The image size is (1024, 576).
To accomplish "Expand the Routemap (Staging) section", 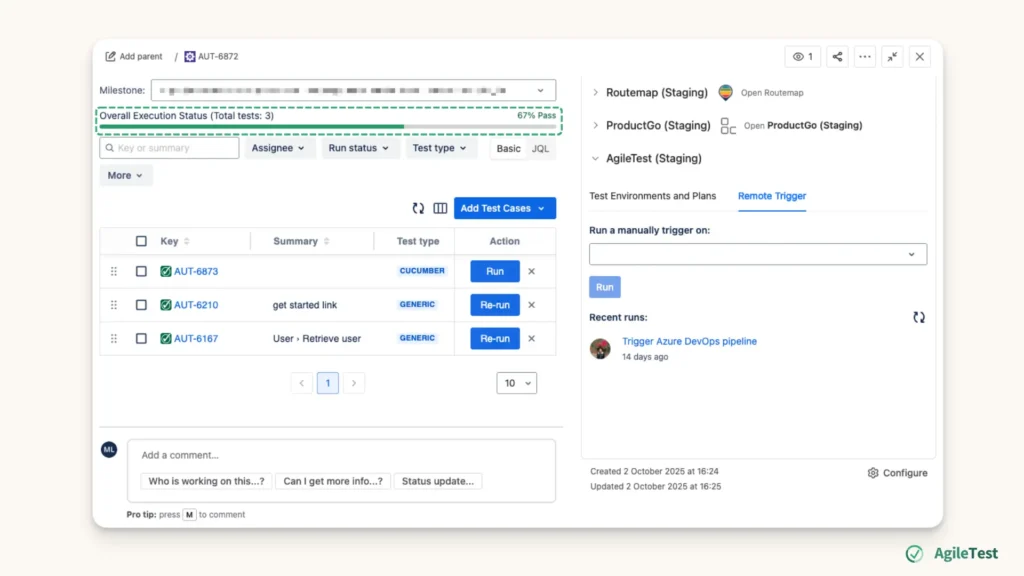I will tap(595, 93).
